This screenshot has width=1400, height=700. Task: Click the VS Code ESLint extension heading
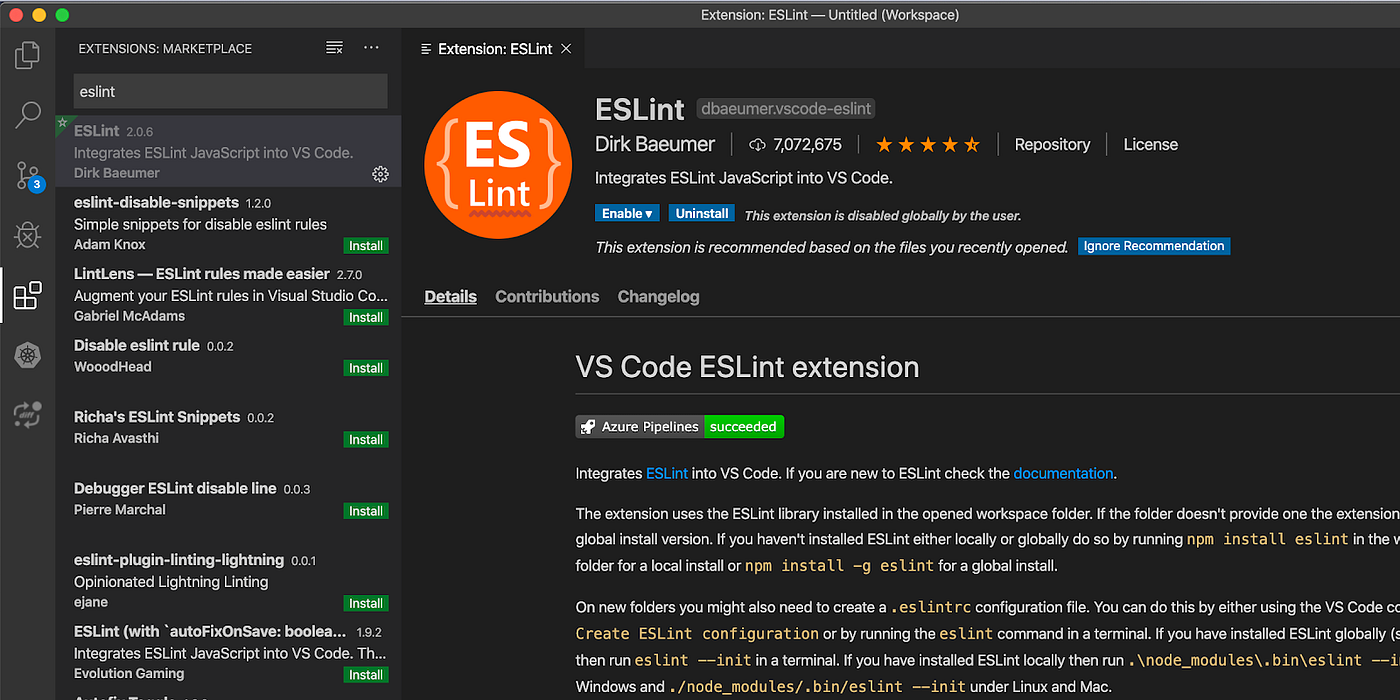click(747, 367)
